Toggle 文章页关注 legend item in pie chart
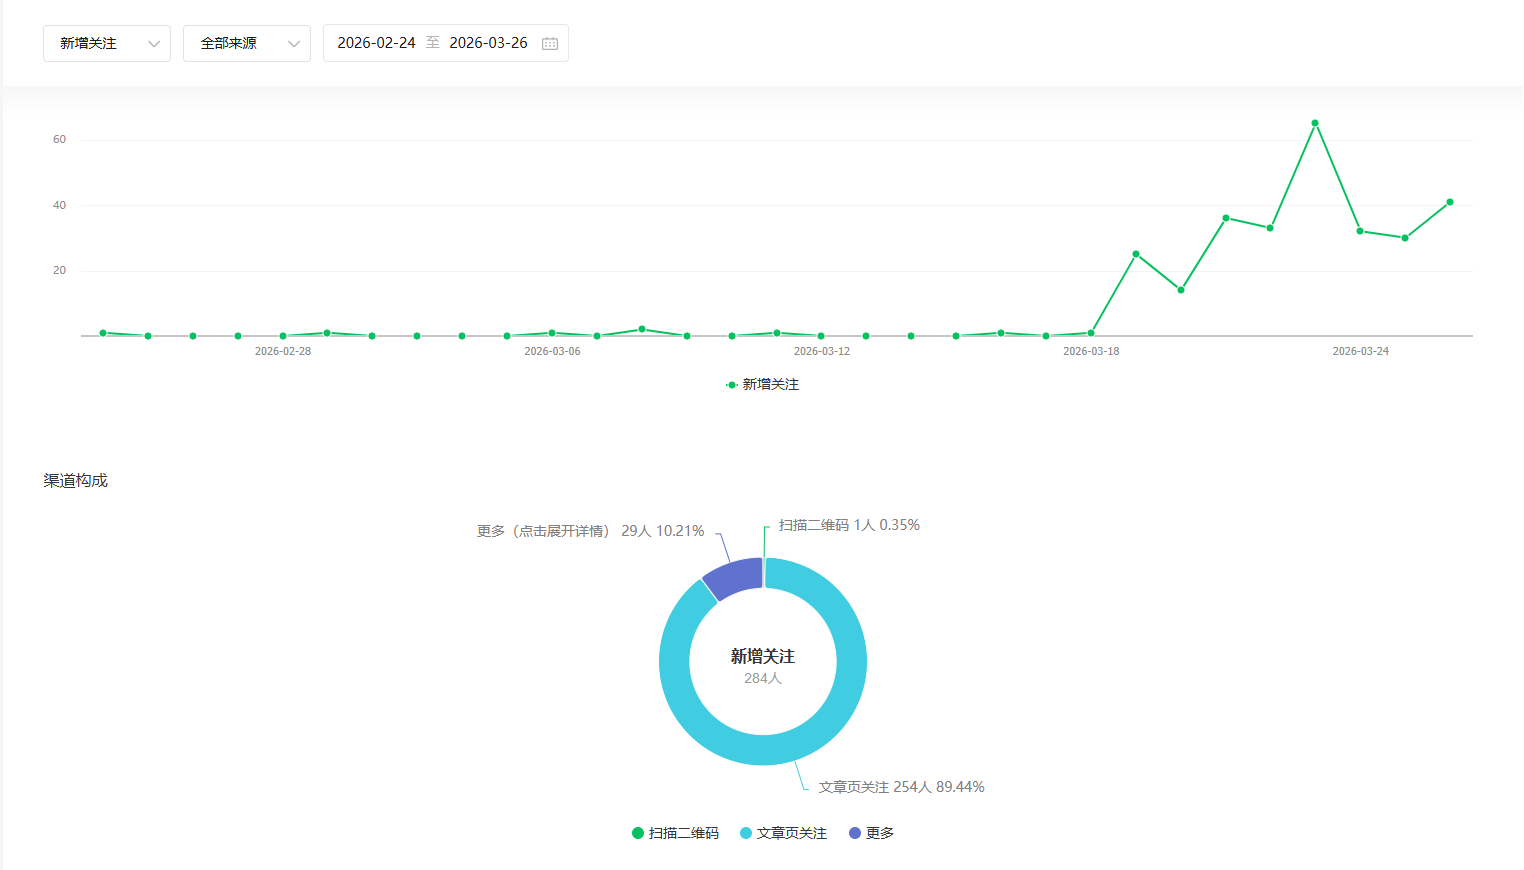Image resolution: width=1524 pixels, height=870 pixels. [x=783, y=833]
